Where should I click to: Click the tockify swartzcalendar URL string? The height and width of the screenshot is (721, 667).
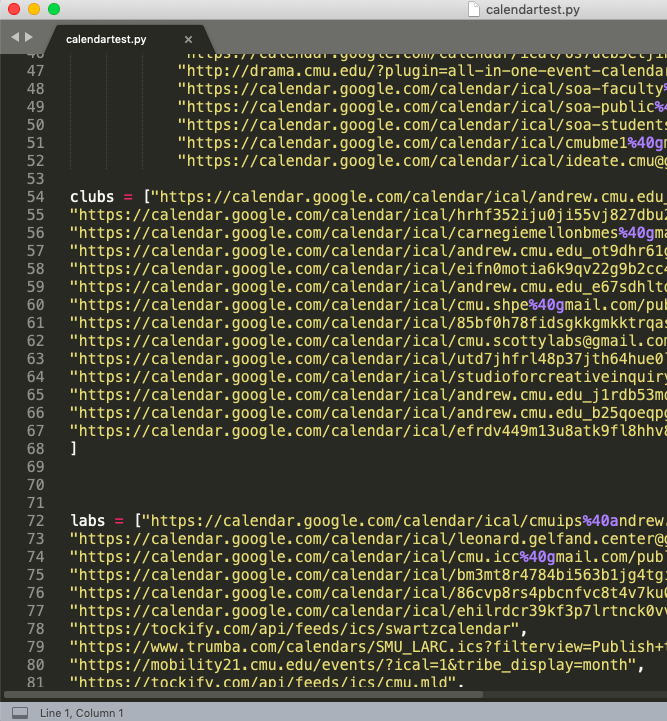click(x=294, y=629)
